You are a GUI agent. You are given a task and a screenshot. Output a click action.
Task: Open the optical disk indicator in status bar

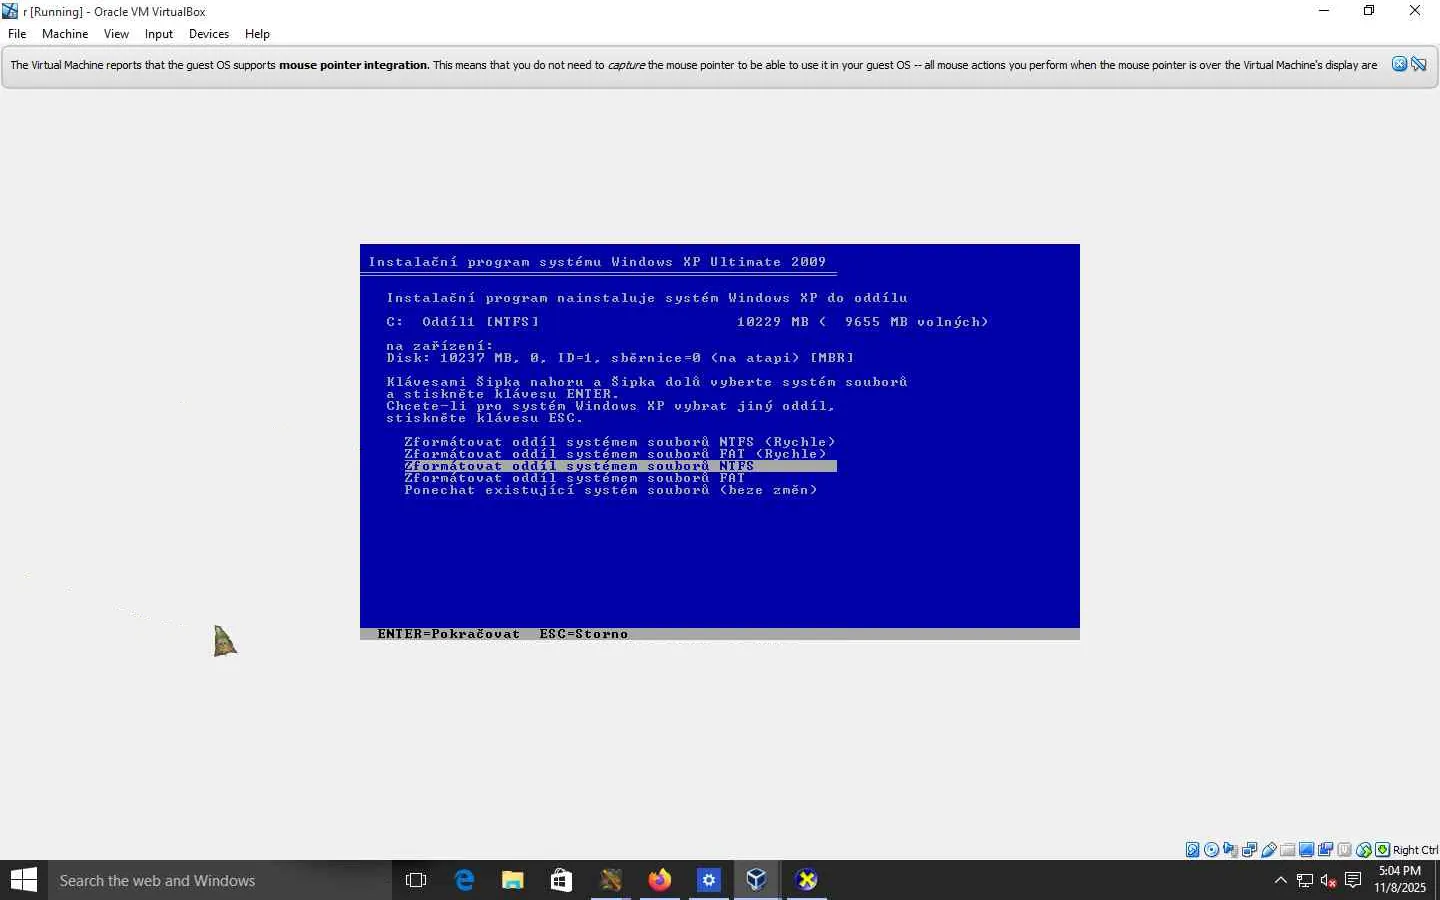point(1212,850)
